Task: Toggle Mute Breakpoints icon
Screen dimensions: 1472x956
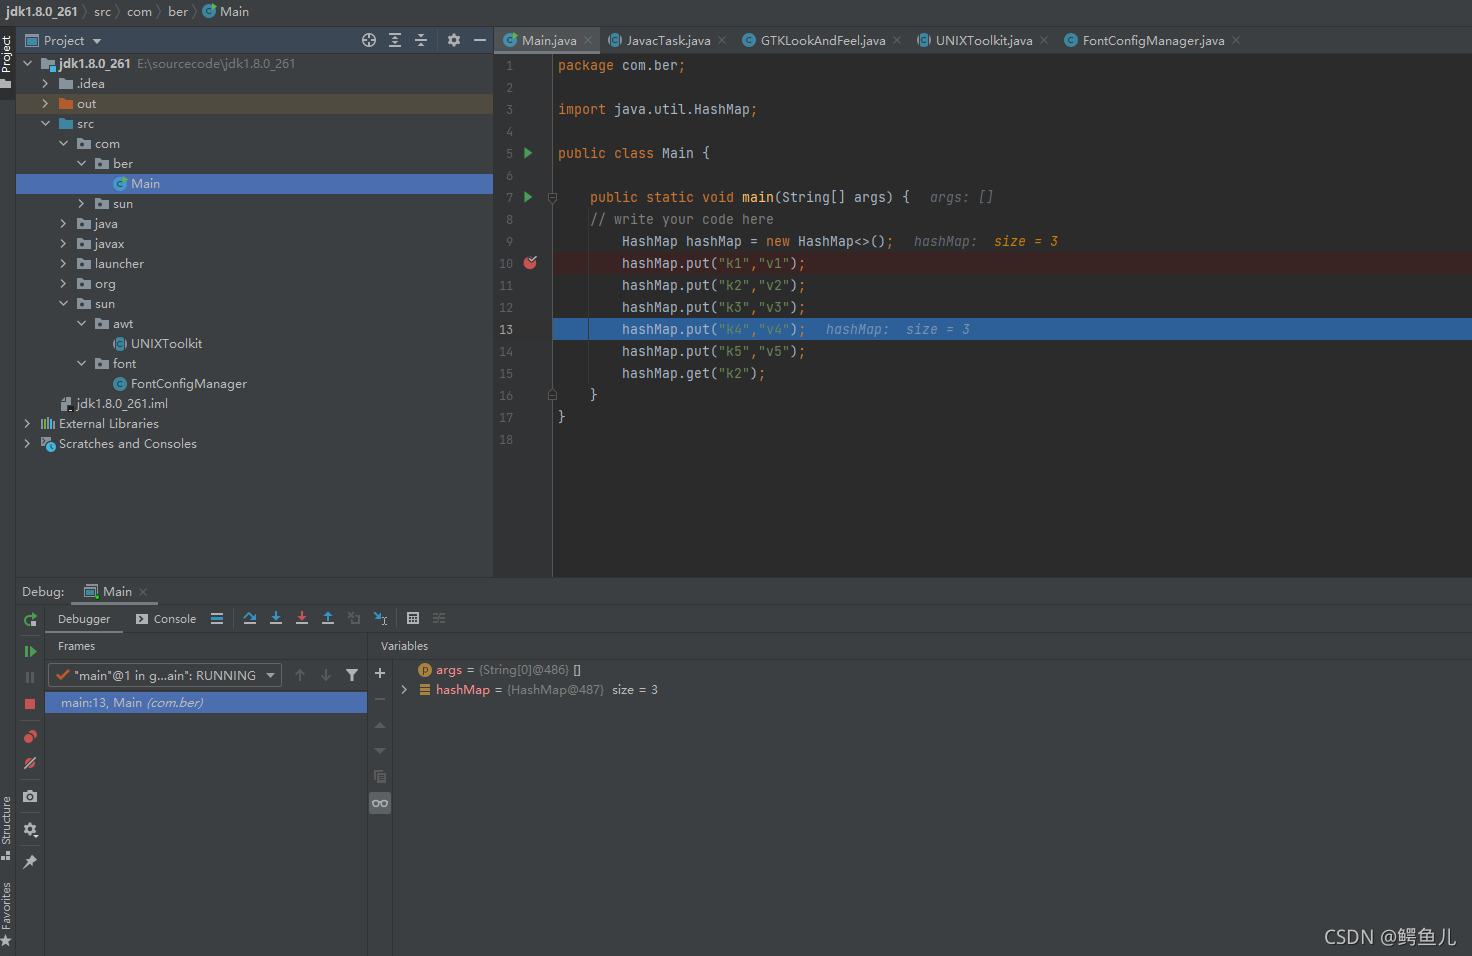Action: point(30,763)
